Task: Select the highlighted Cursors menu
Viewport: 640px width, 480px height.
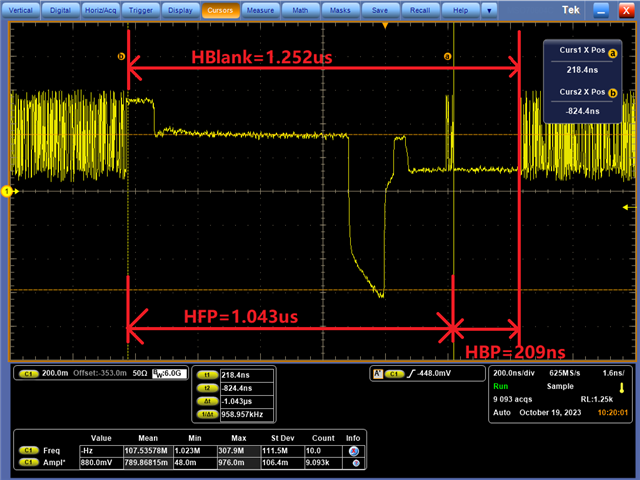Action: click(220, 10)
